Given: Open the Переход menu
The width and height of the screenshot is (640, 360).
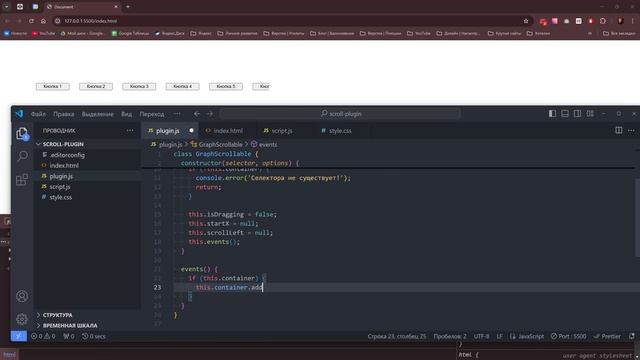Looking at the screenshot, I should [152, 114].
